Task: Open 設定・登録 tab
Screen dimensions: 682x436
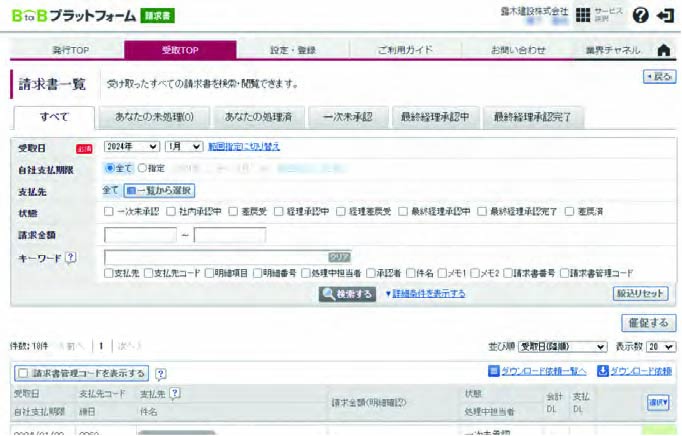Action: coord(292,50)
